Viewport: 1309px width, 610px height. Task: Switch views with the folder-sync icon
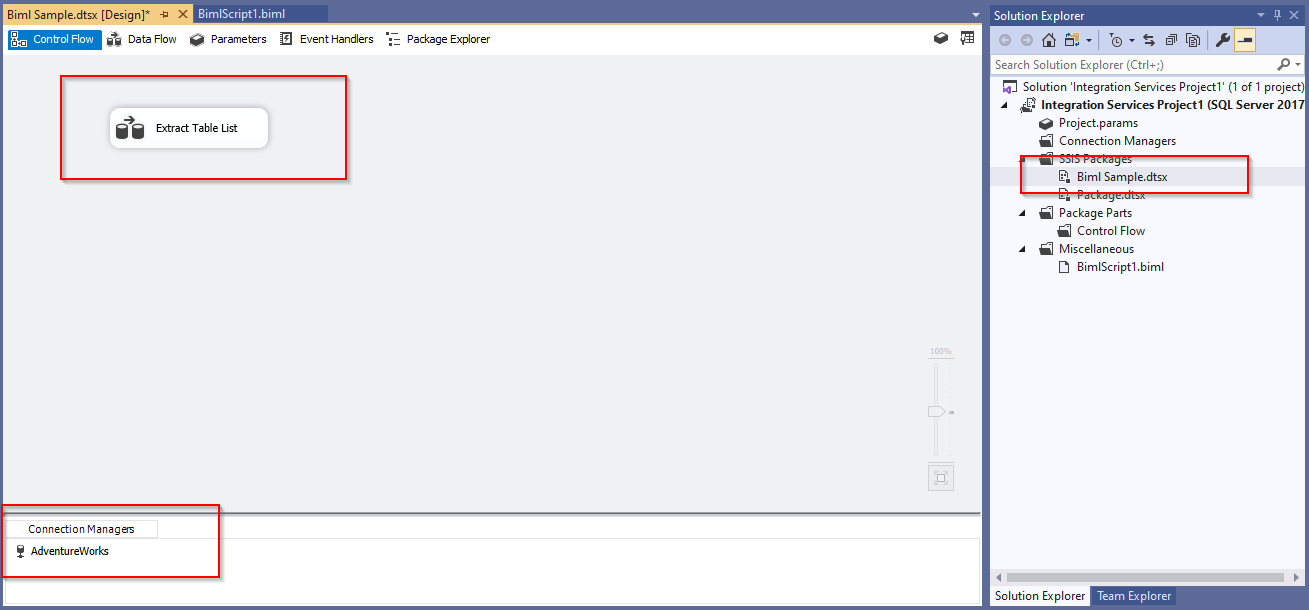pos(1072,40)
